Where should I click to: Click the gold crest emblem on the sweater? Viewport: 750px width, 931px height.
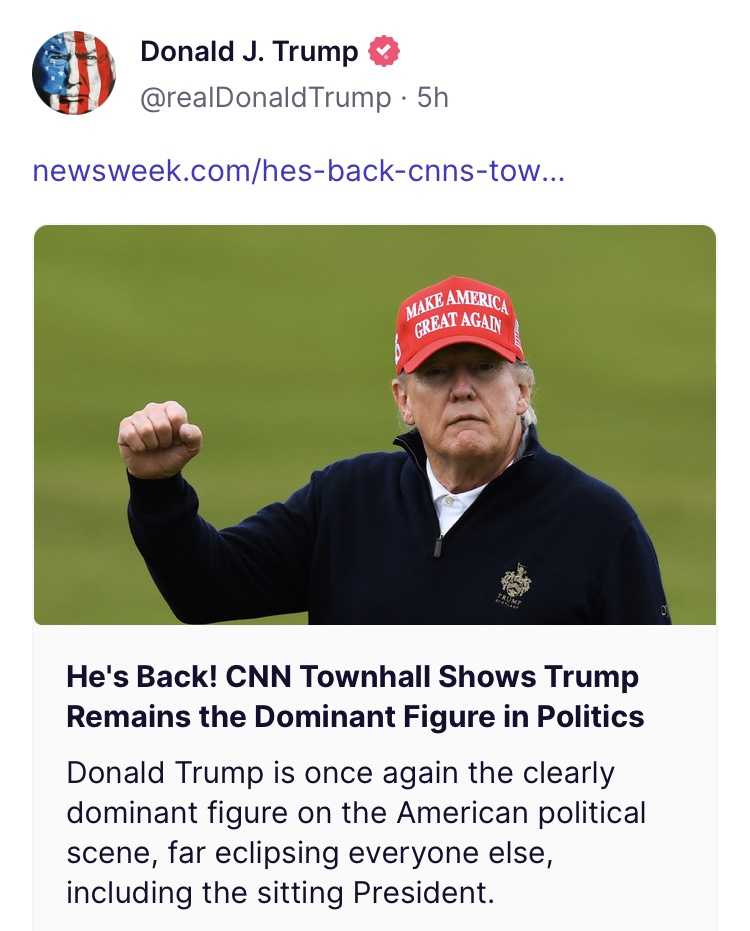point(516,579)
